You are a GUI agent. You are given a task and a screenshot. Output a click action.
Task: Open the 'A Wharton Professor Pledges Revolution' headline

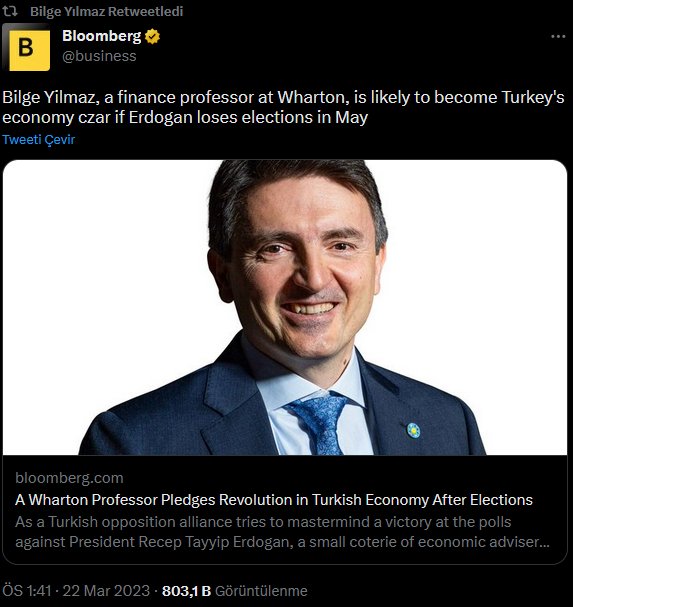[274, 499]
